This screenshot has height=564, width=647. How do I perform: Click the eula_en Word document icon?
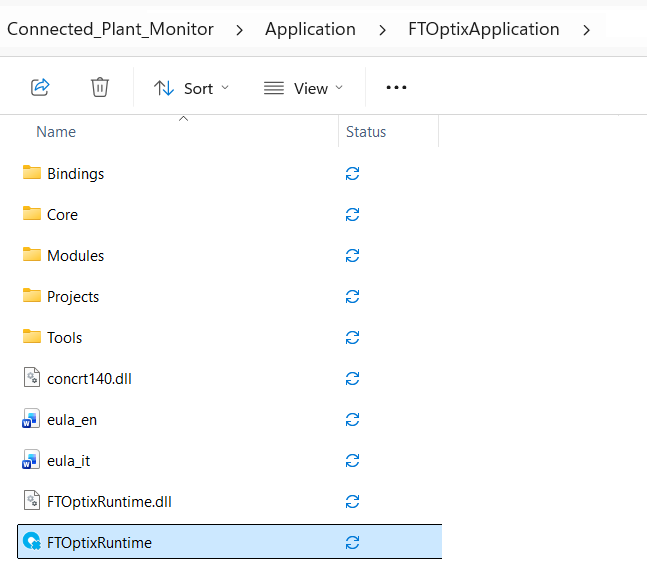pyautogui.click(x=31, y=418)
